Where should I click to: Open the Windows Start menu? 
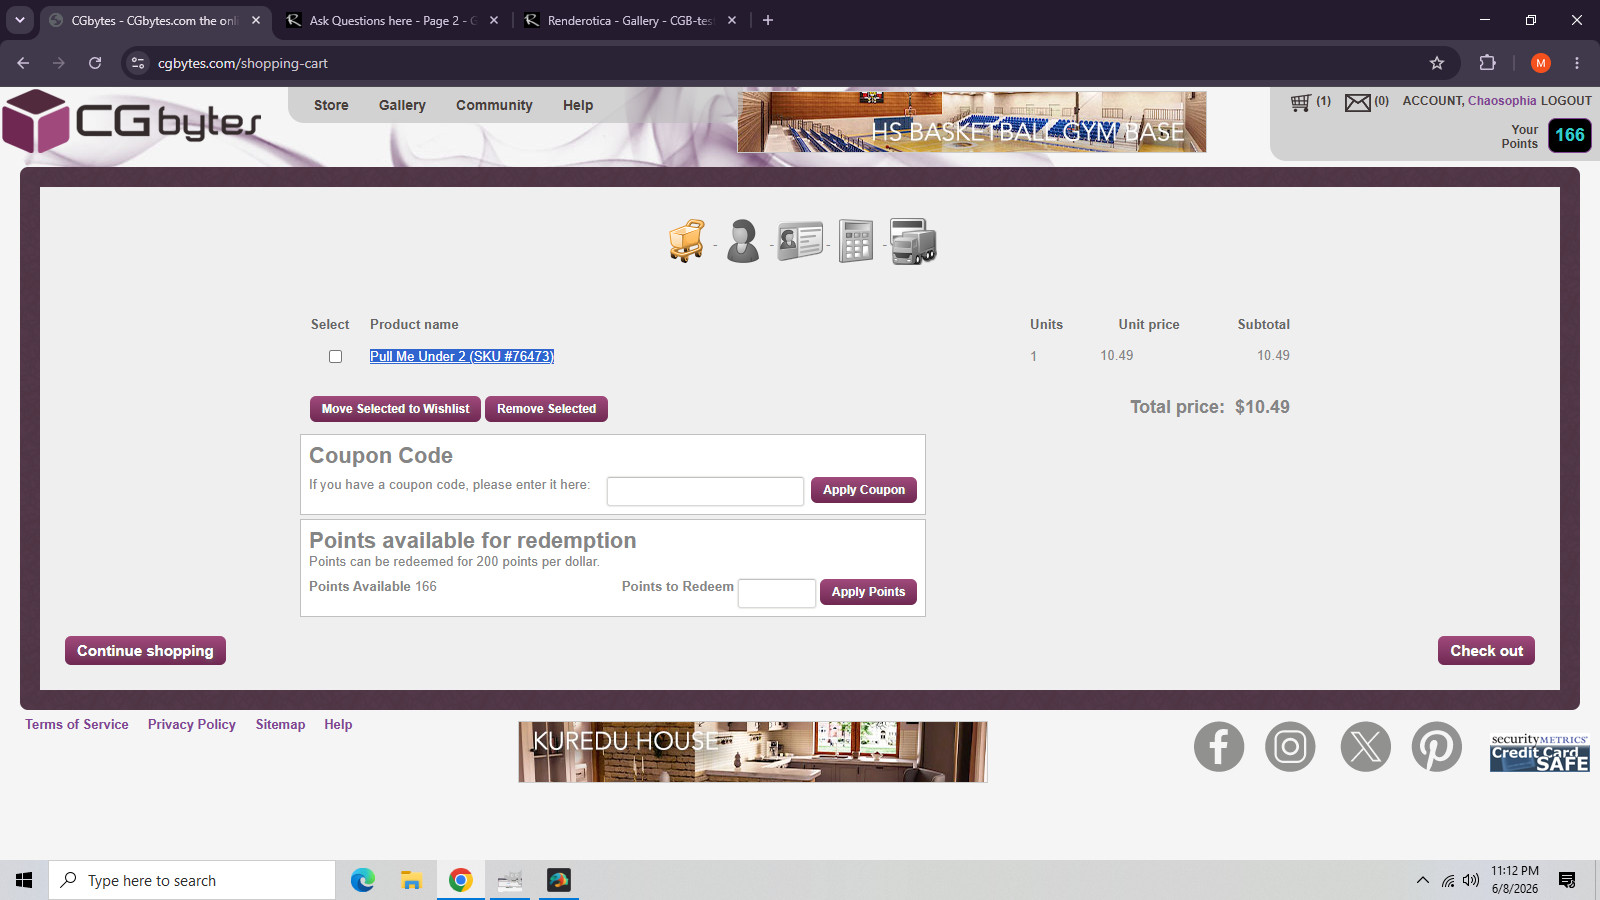(x=24, y=880)
